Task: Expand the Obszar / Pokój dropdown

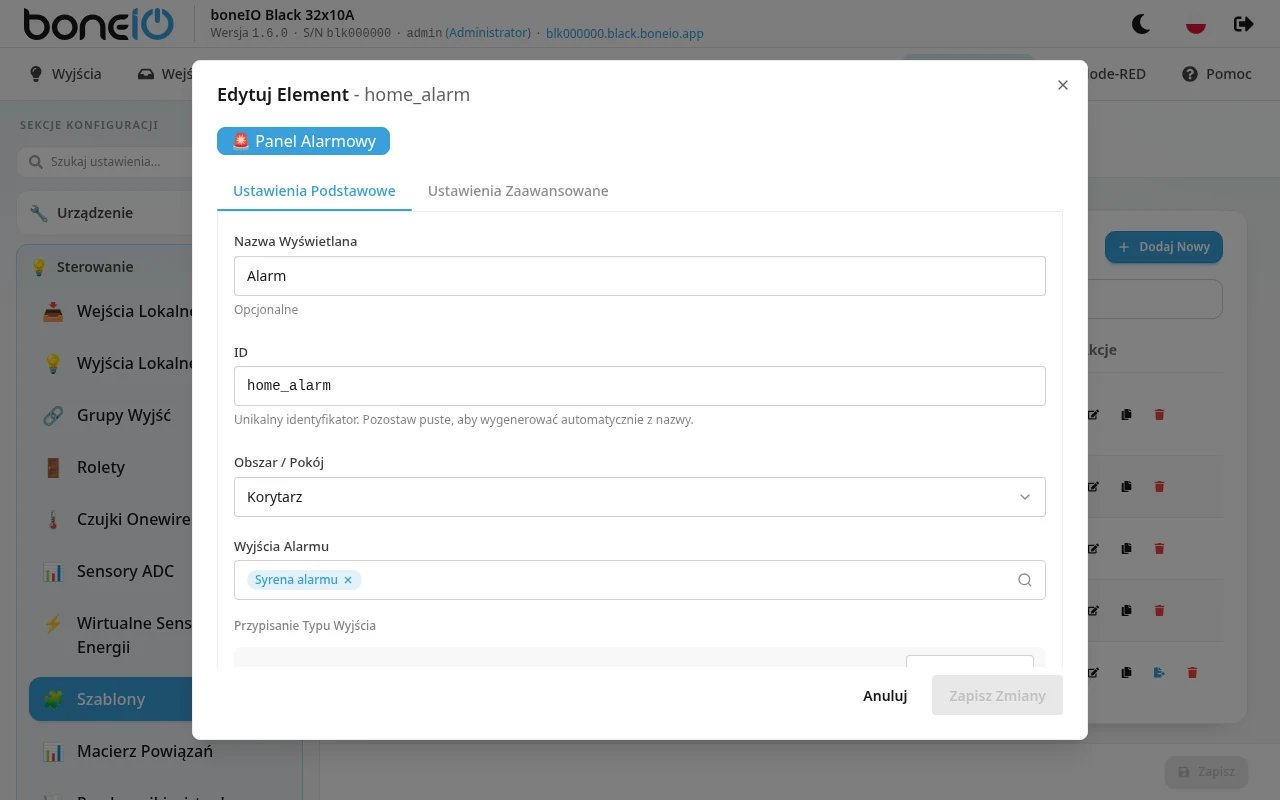Action: [640, 497]
